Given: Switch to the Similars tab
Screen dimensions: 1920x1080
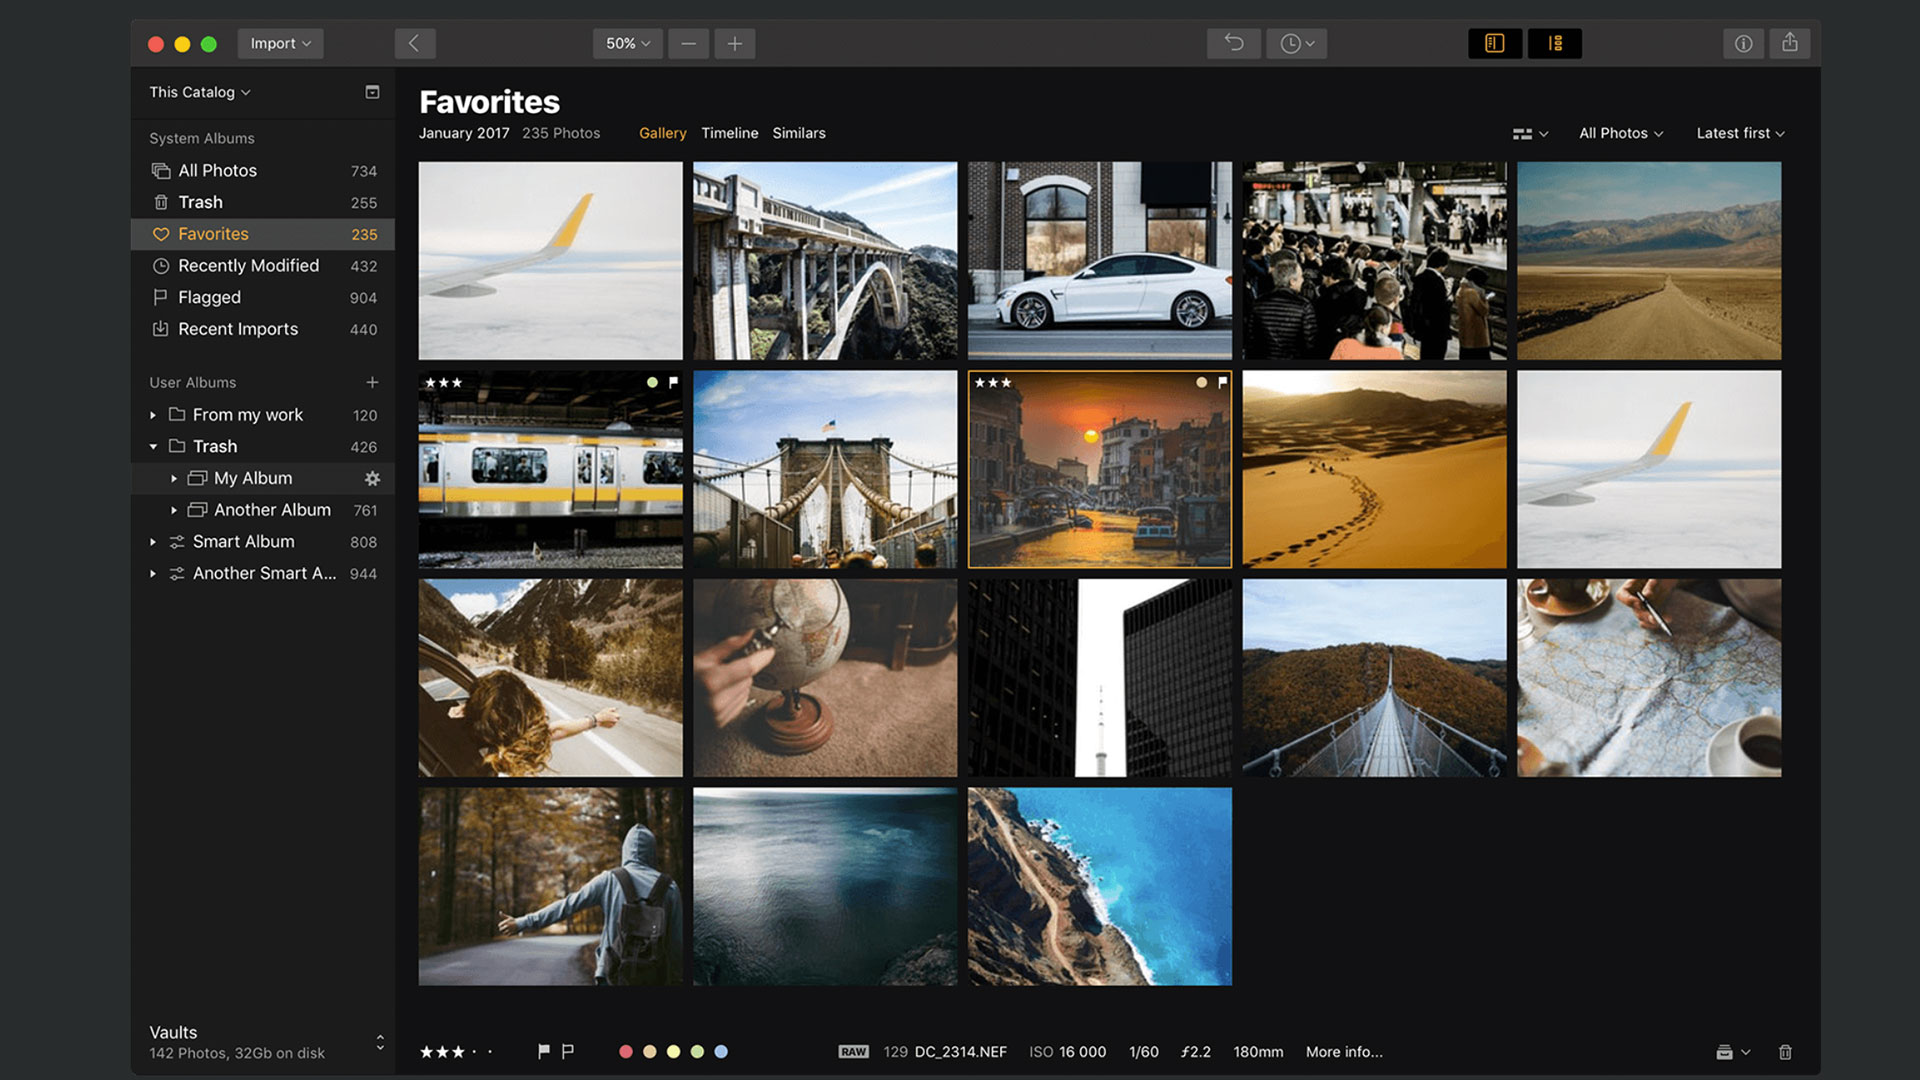Looking at the screenshot, I should coord(799,133).
